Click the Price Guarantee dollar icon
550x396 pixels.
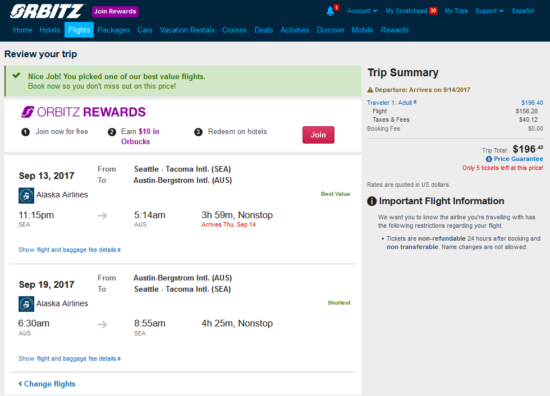(489, 159)
